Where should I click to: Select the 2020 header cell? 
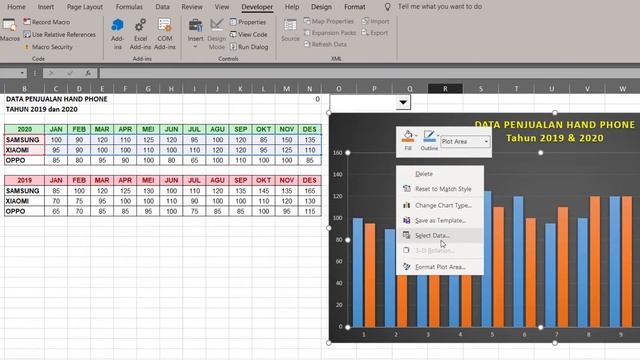click(x=24, y=129)
